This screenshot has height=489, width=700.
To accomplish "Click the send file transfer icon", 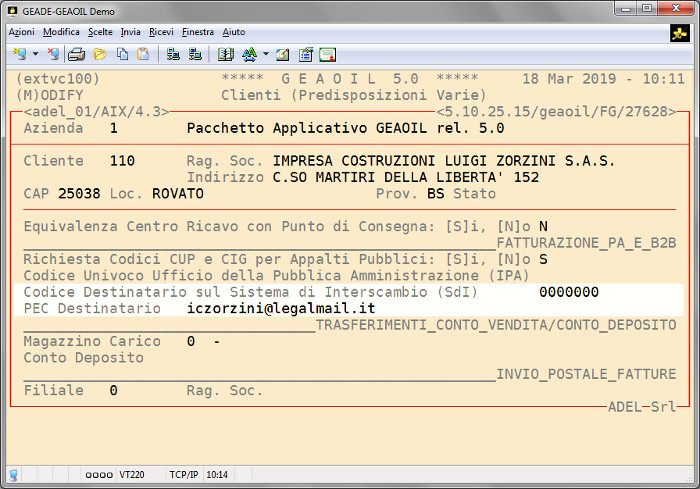I will (173, 54).
